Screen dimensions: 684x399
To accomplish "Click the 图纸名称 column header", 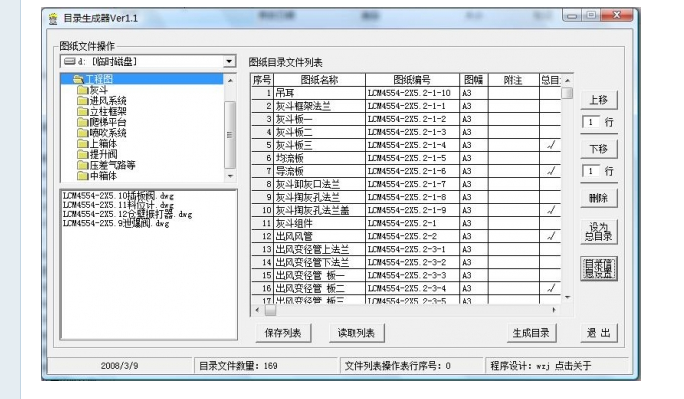I will 319,80.
